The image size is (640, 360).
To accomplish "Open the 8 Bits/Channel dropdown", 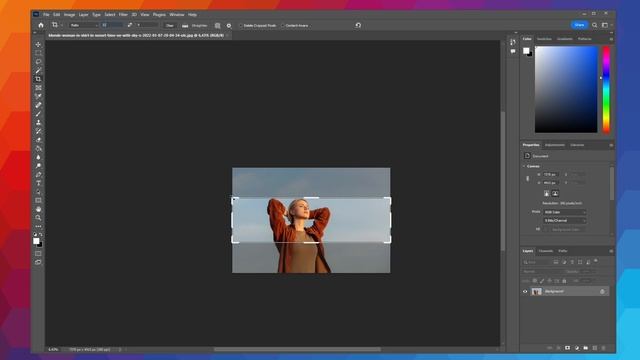I will point(565,220).
